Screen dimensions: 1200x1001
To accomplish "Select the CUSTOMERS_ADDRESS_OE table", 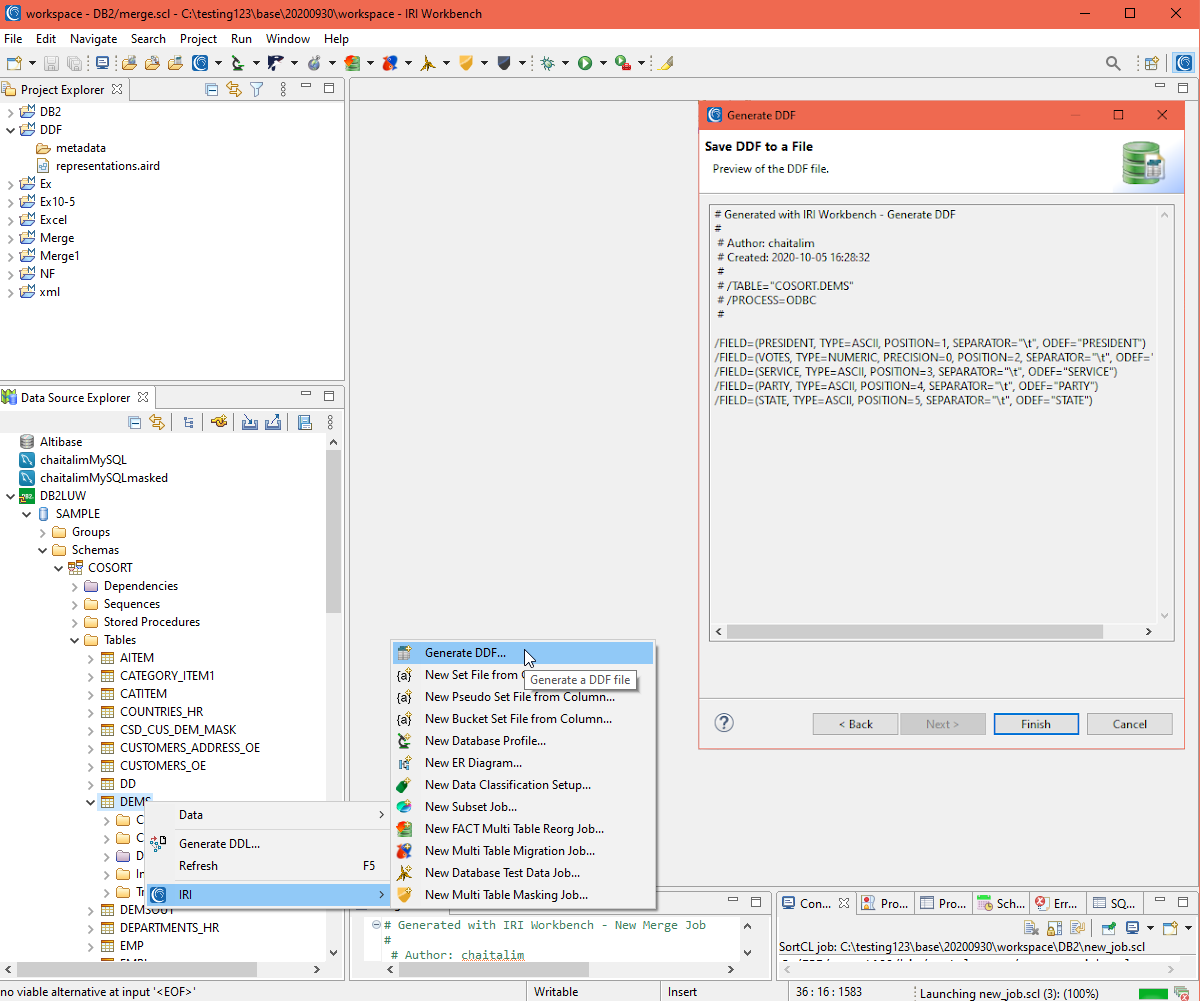I will point(180,748).
